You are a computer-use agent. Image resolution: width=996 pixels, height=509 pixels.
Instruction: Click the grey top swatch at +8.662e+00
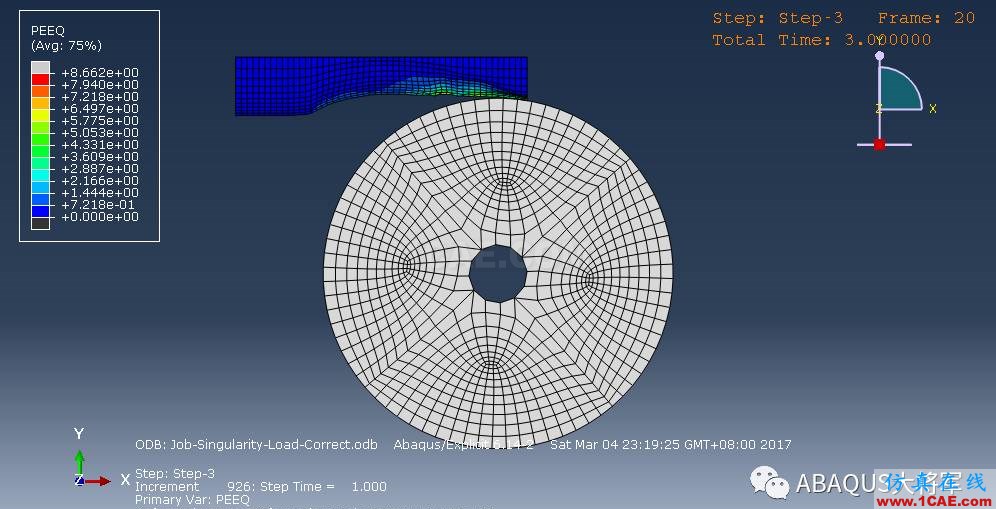(41, 67)
